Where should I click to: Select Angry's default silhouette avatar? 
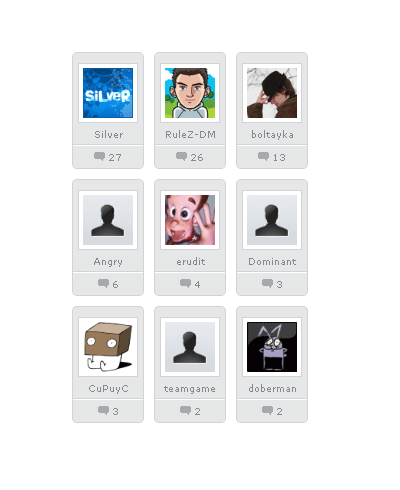tap(108, 220)
